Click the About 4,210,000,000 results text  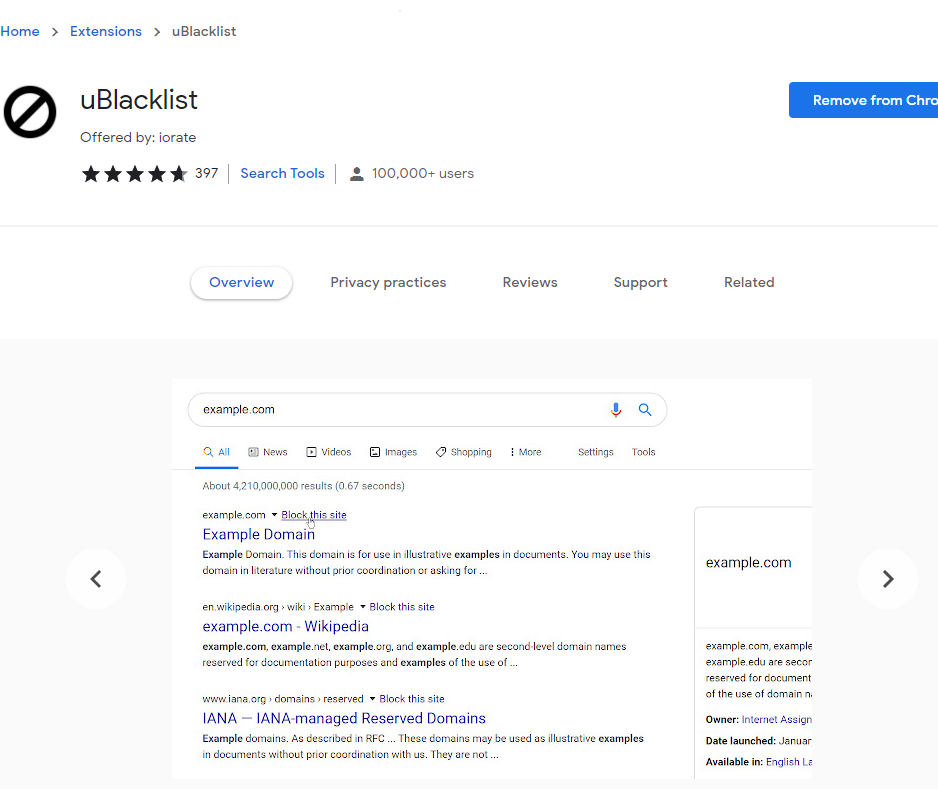tap(303, 486)
